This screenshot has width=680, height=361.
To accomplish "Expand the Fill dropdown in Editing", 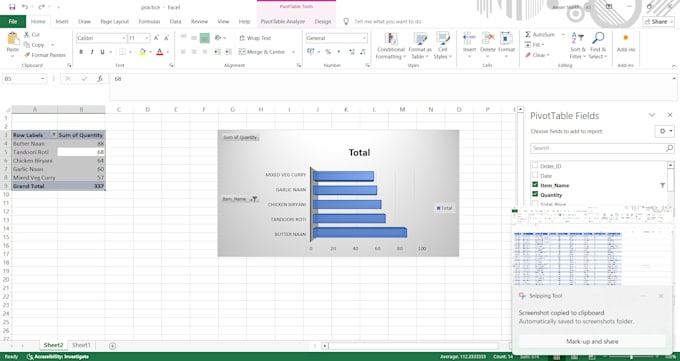I will coord(543,45).
